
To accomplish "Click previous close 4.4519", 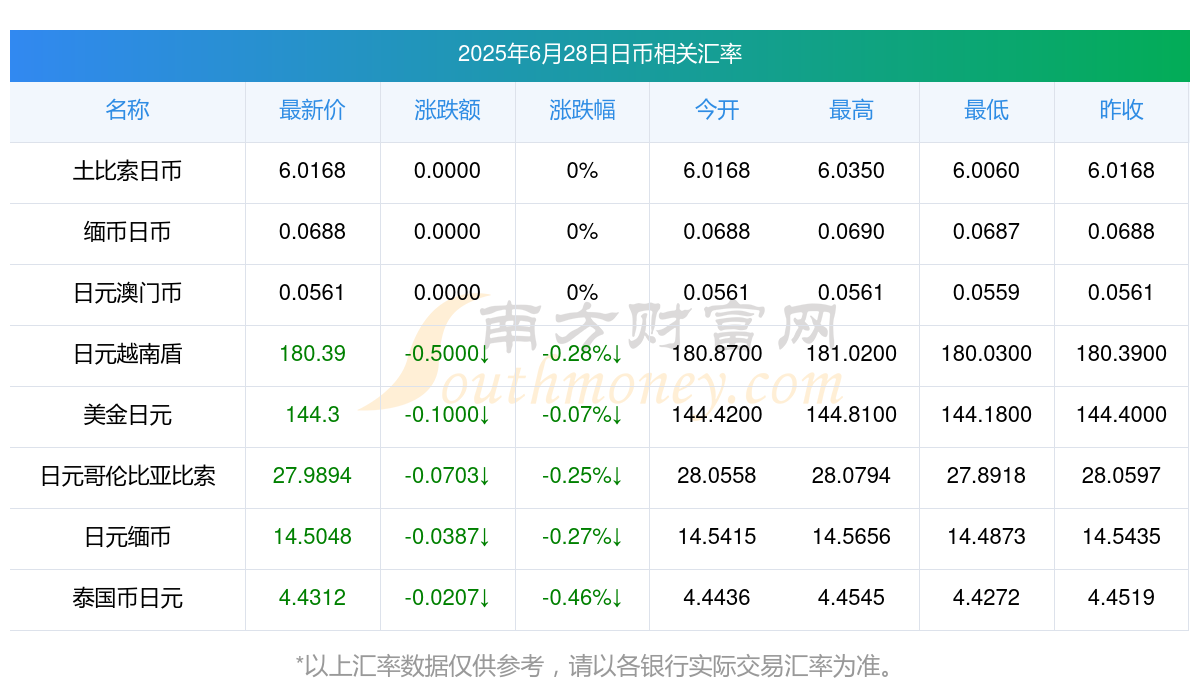I will tap(1121, 598).
